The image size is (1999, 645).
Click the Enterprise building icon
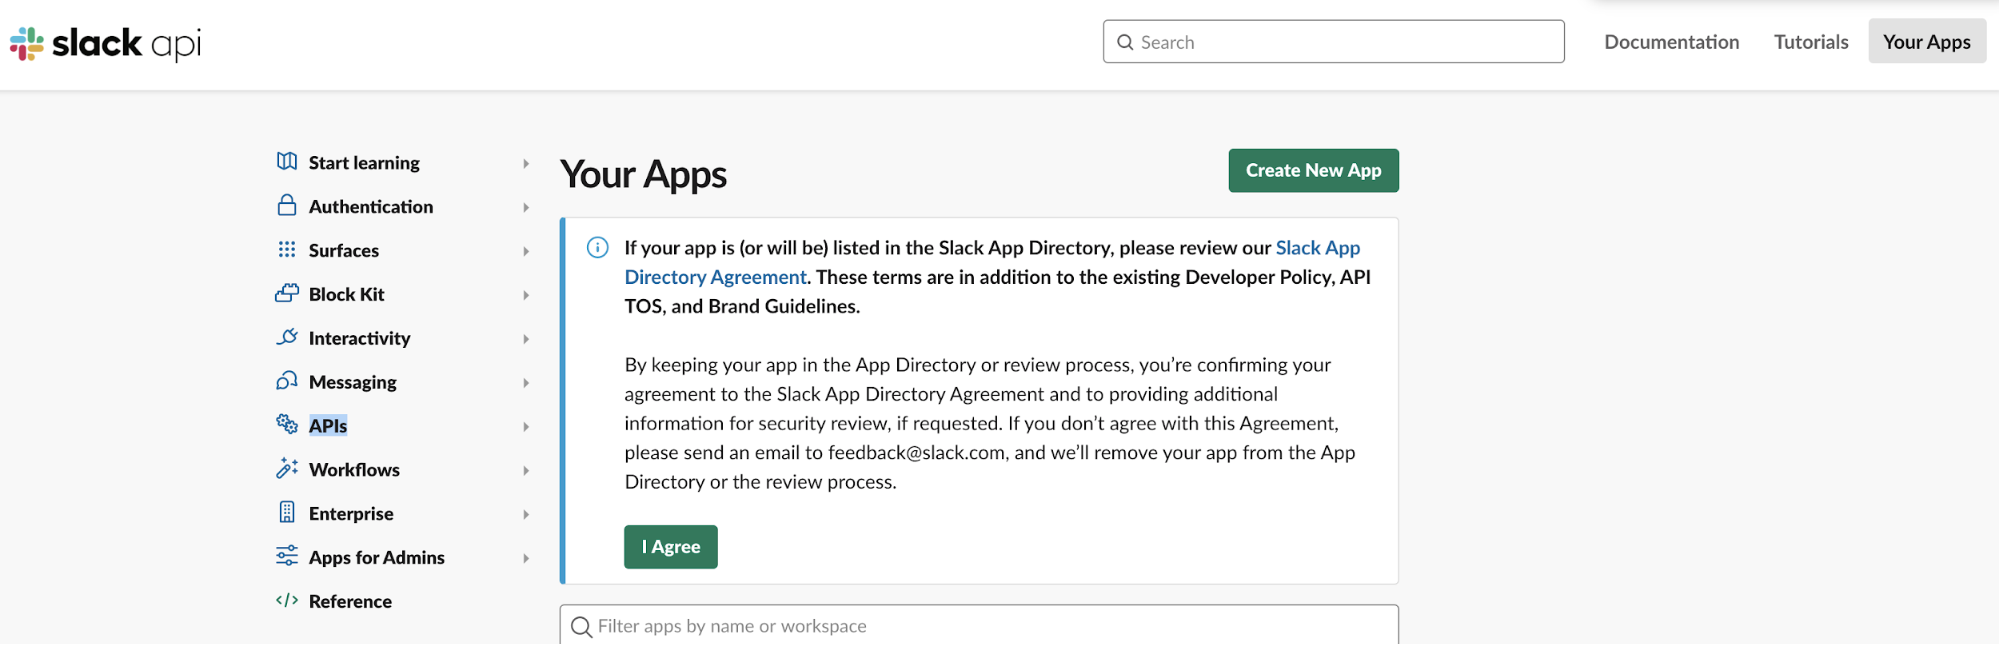(287, 513)
